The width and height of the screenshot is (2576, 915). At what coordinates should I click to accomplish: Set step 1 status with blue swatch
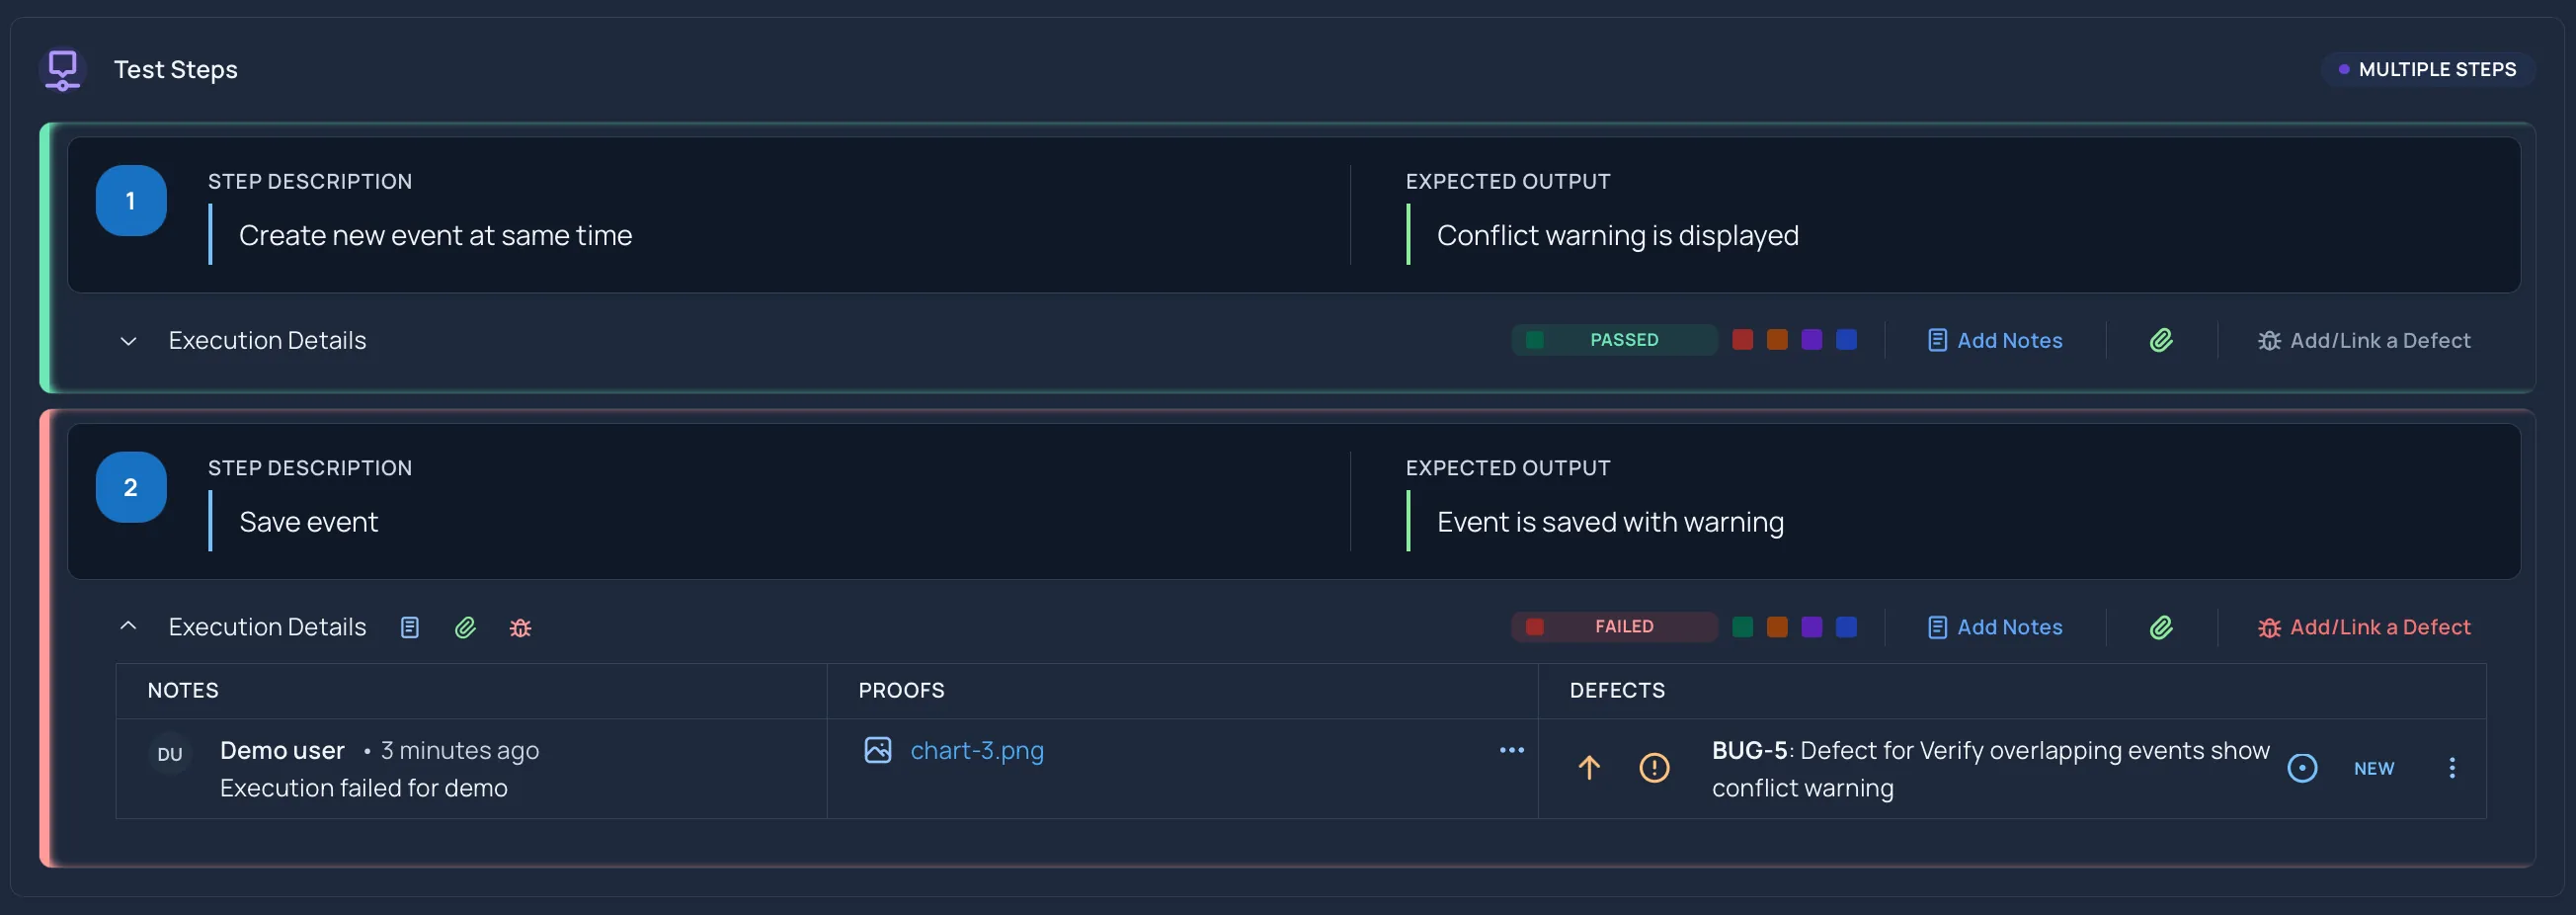pos(1847,340)
